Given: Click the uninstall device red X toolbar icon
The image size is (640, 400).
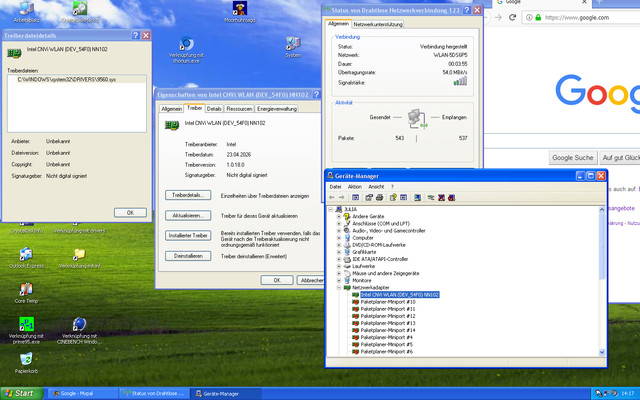Looking at the screenshot, I should [x=441, y=198].
